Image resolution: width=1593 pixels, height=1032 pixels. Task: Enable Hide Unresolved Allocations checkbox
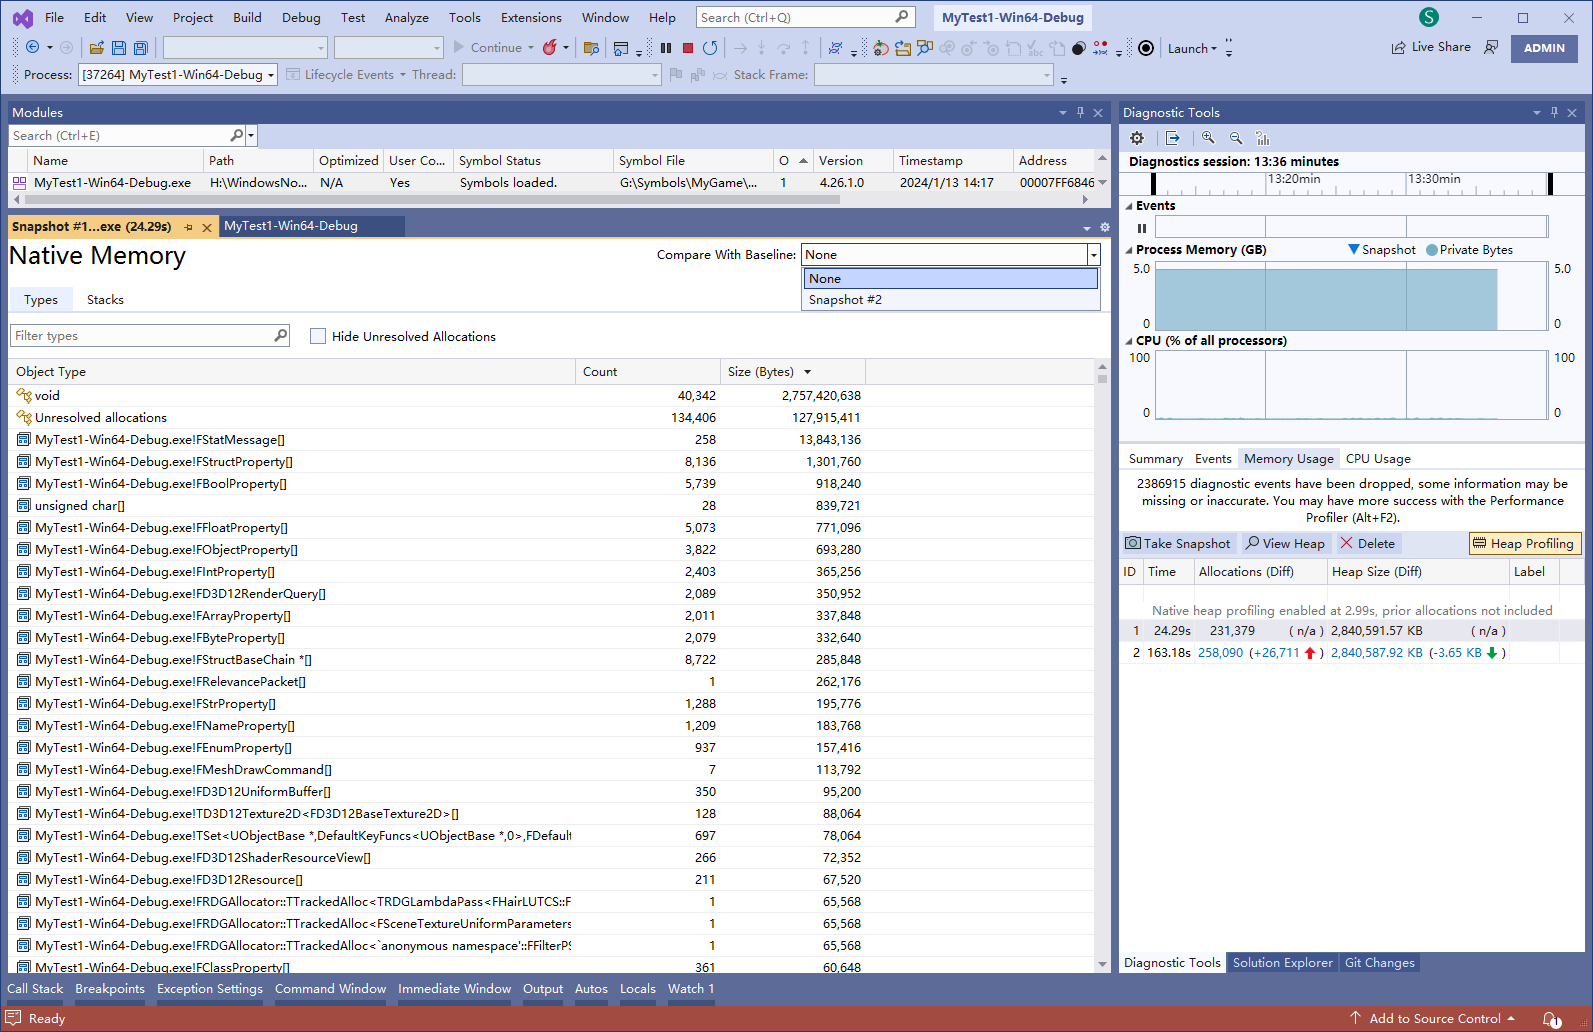pos(318,336)
